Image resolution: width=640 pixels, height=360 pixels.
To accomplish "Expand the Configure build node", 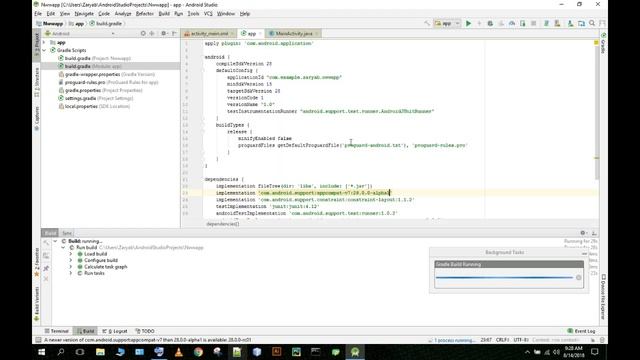I will click(71, 260).
